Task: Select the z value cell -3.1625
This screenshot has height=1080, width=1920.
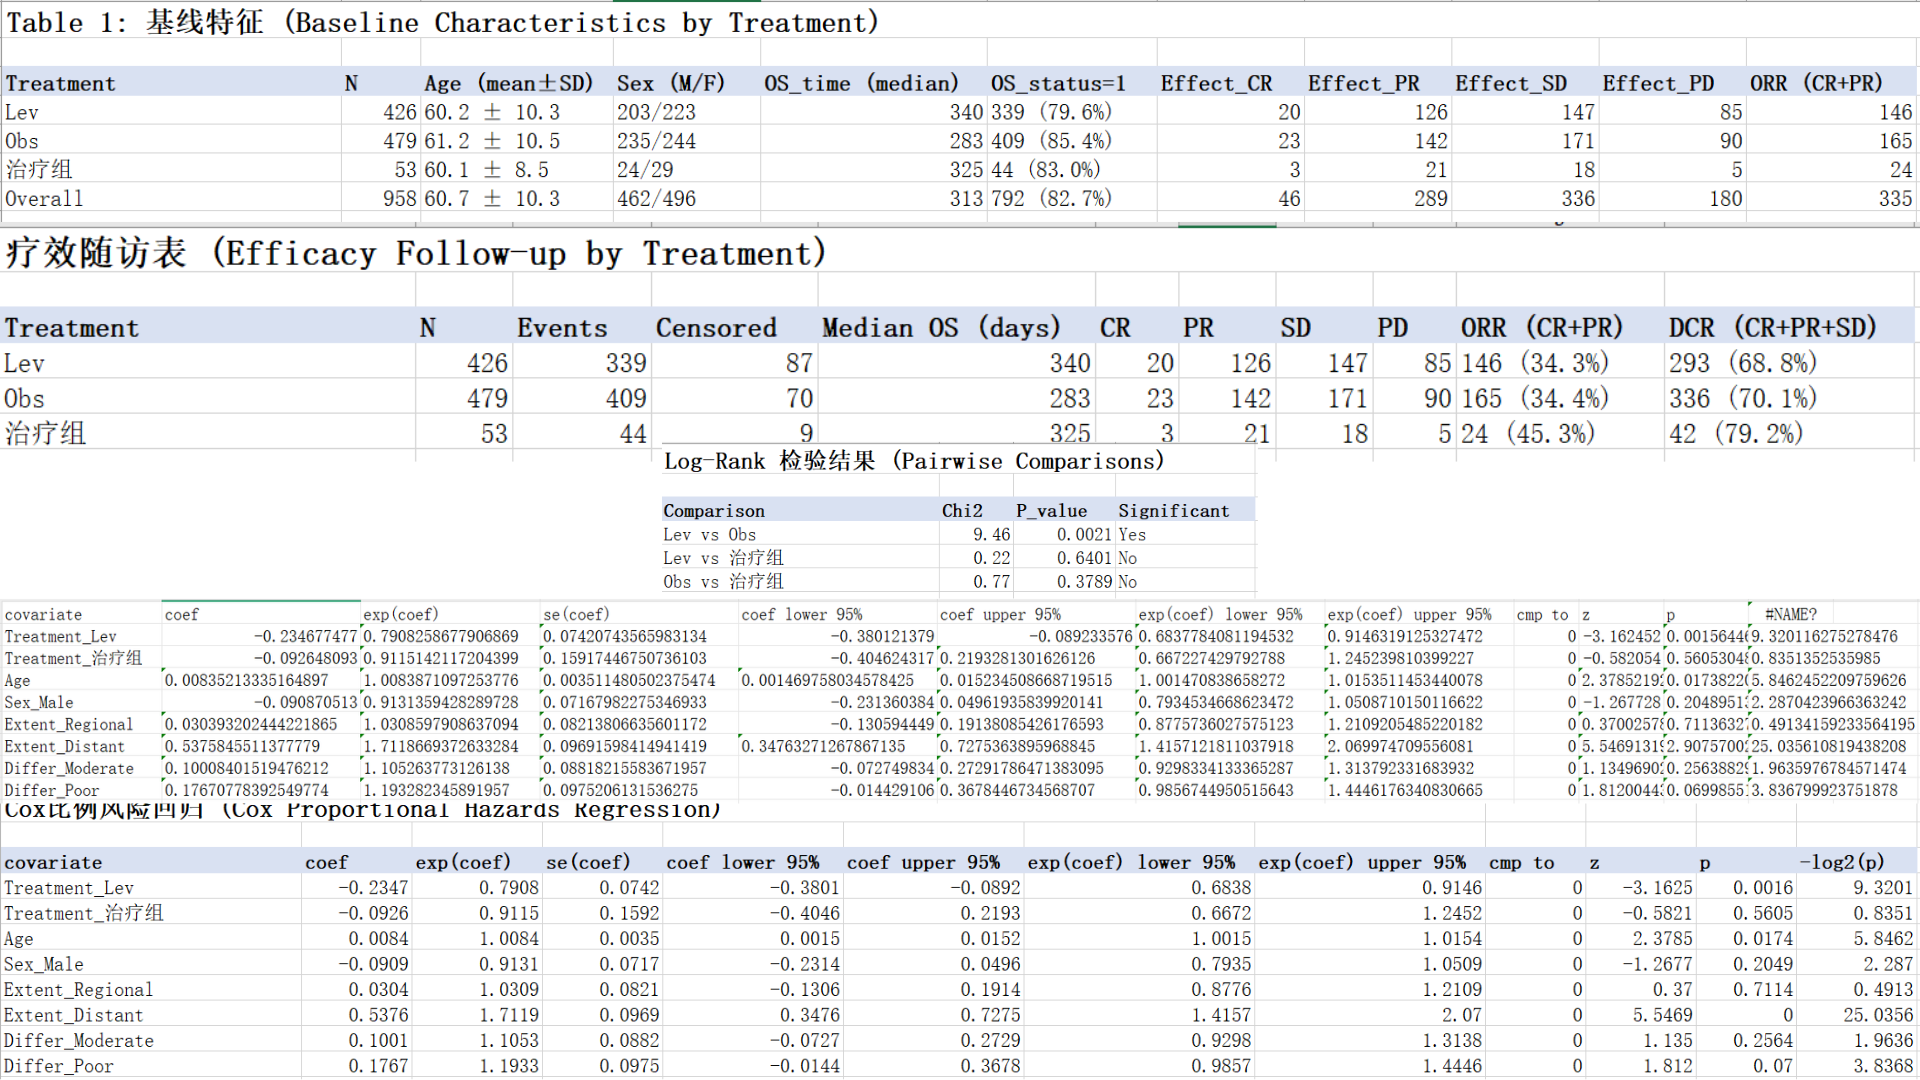Action: coord(1657,888)
